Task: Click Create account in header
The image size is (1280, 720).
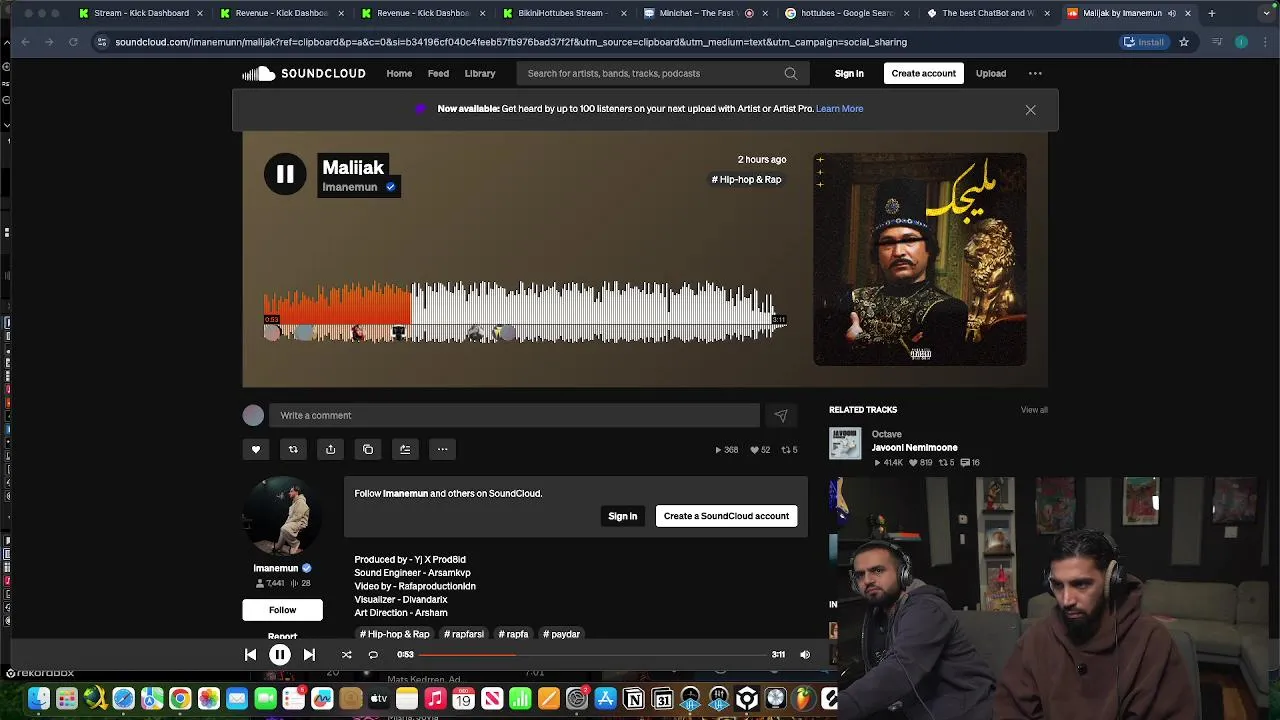Action: (924, 73)
